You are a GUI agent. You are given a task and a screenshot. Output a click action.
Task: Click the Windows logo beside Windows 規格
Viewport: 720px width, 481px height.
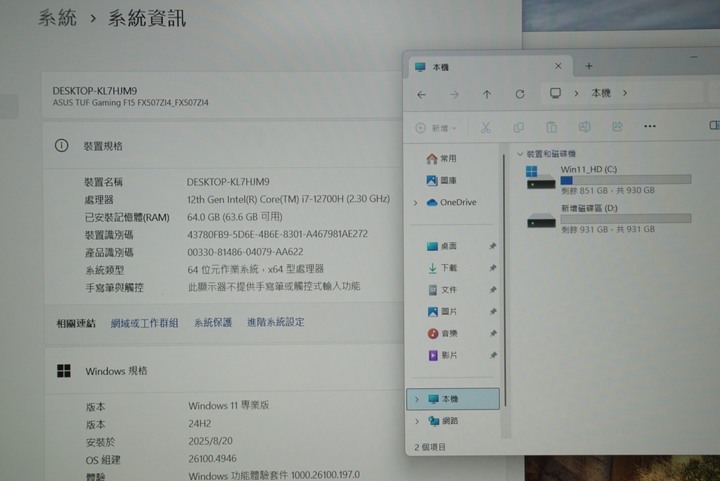click(64, 371)
